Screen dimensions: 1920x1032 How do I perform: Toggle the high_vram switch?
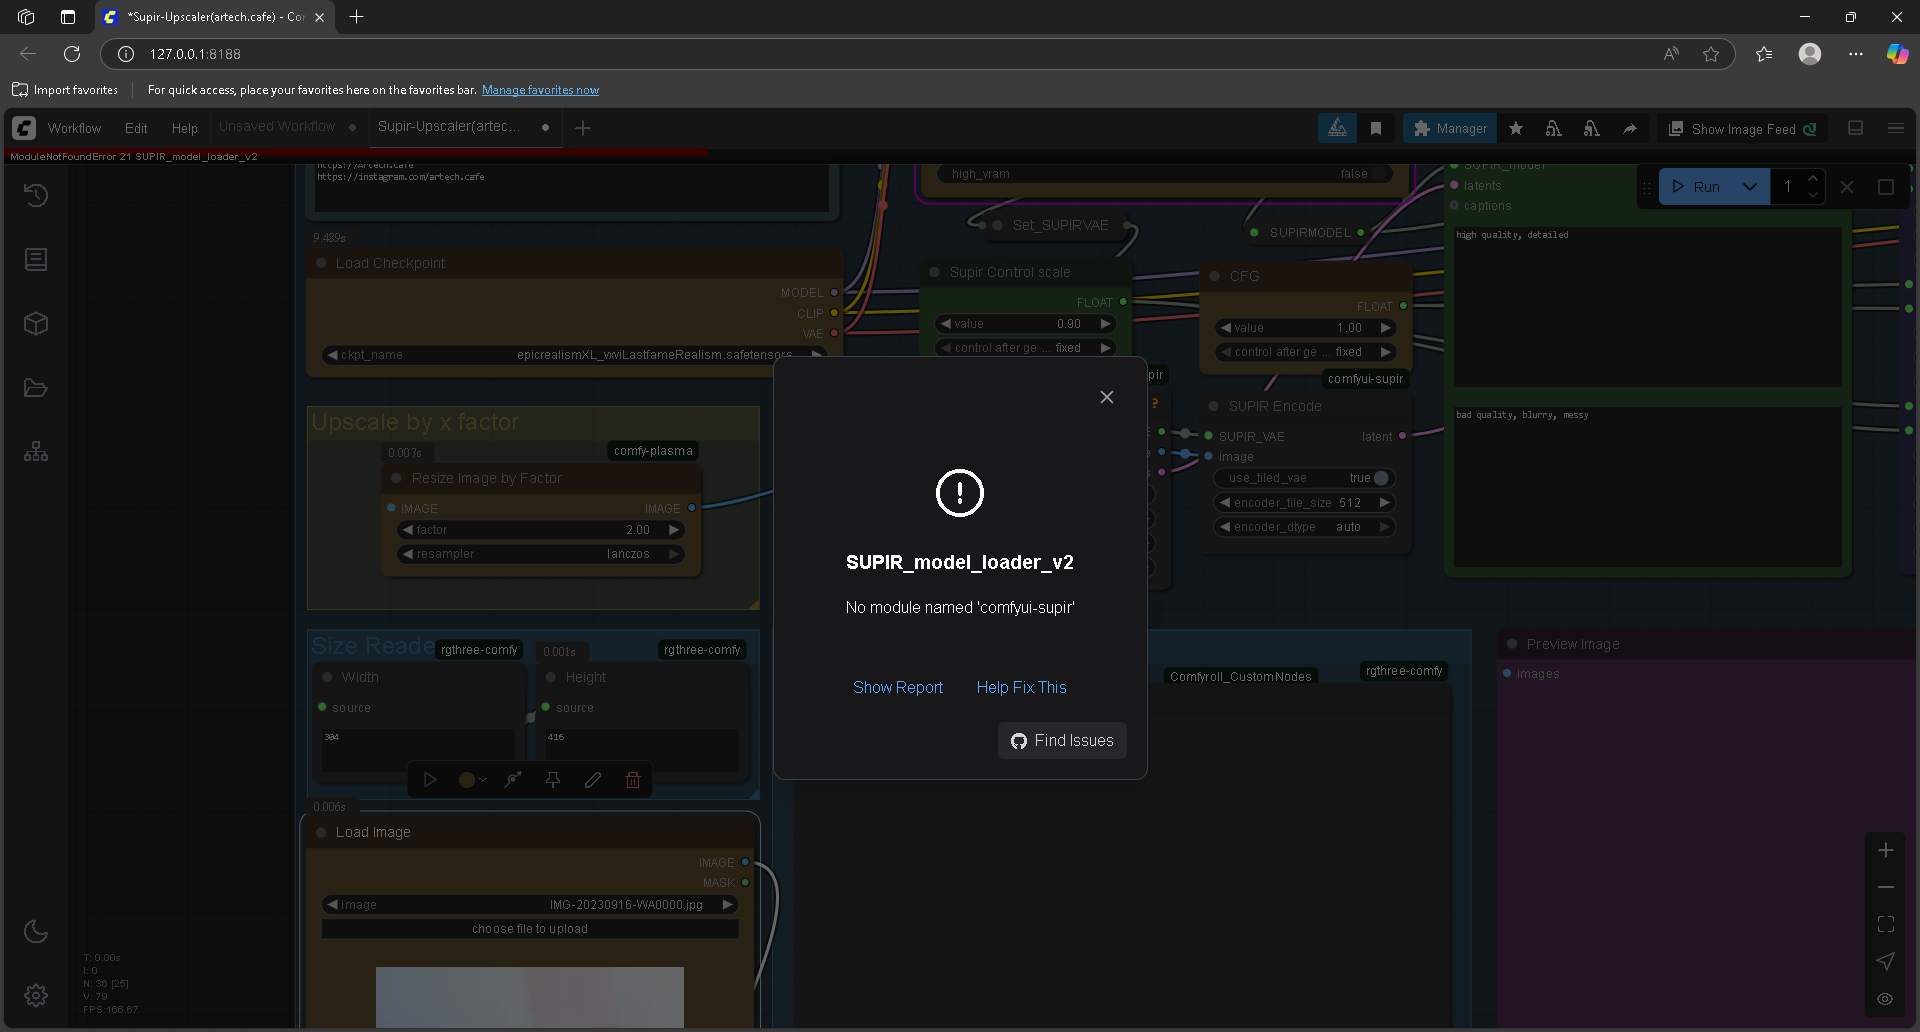[1378, 174]
